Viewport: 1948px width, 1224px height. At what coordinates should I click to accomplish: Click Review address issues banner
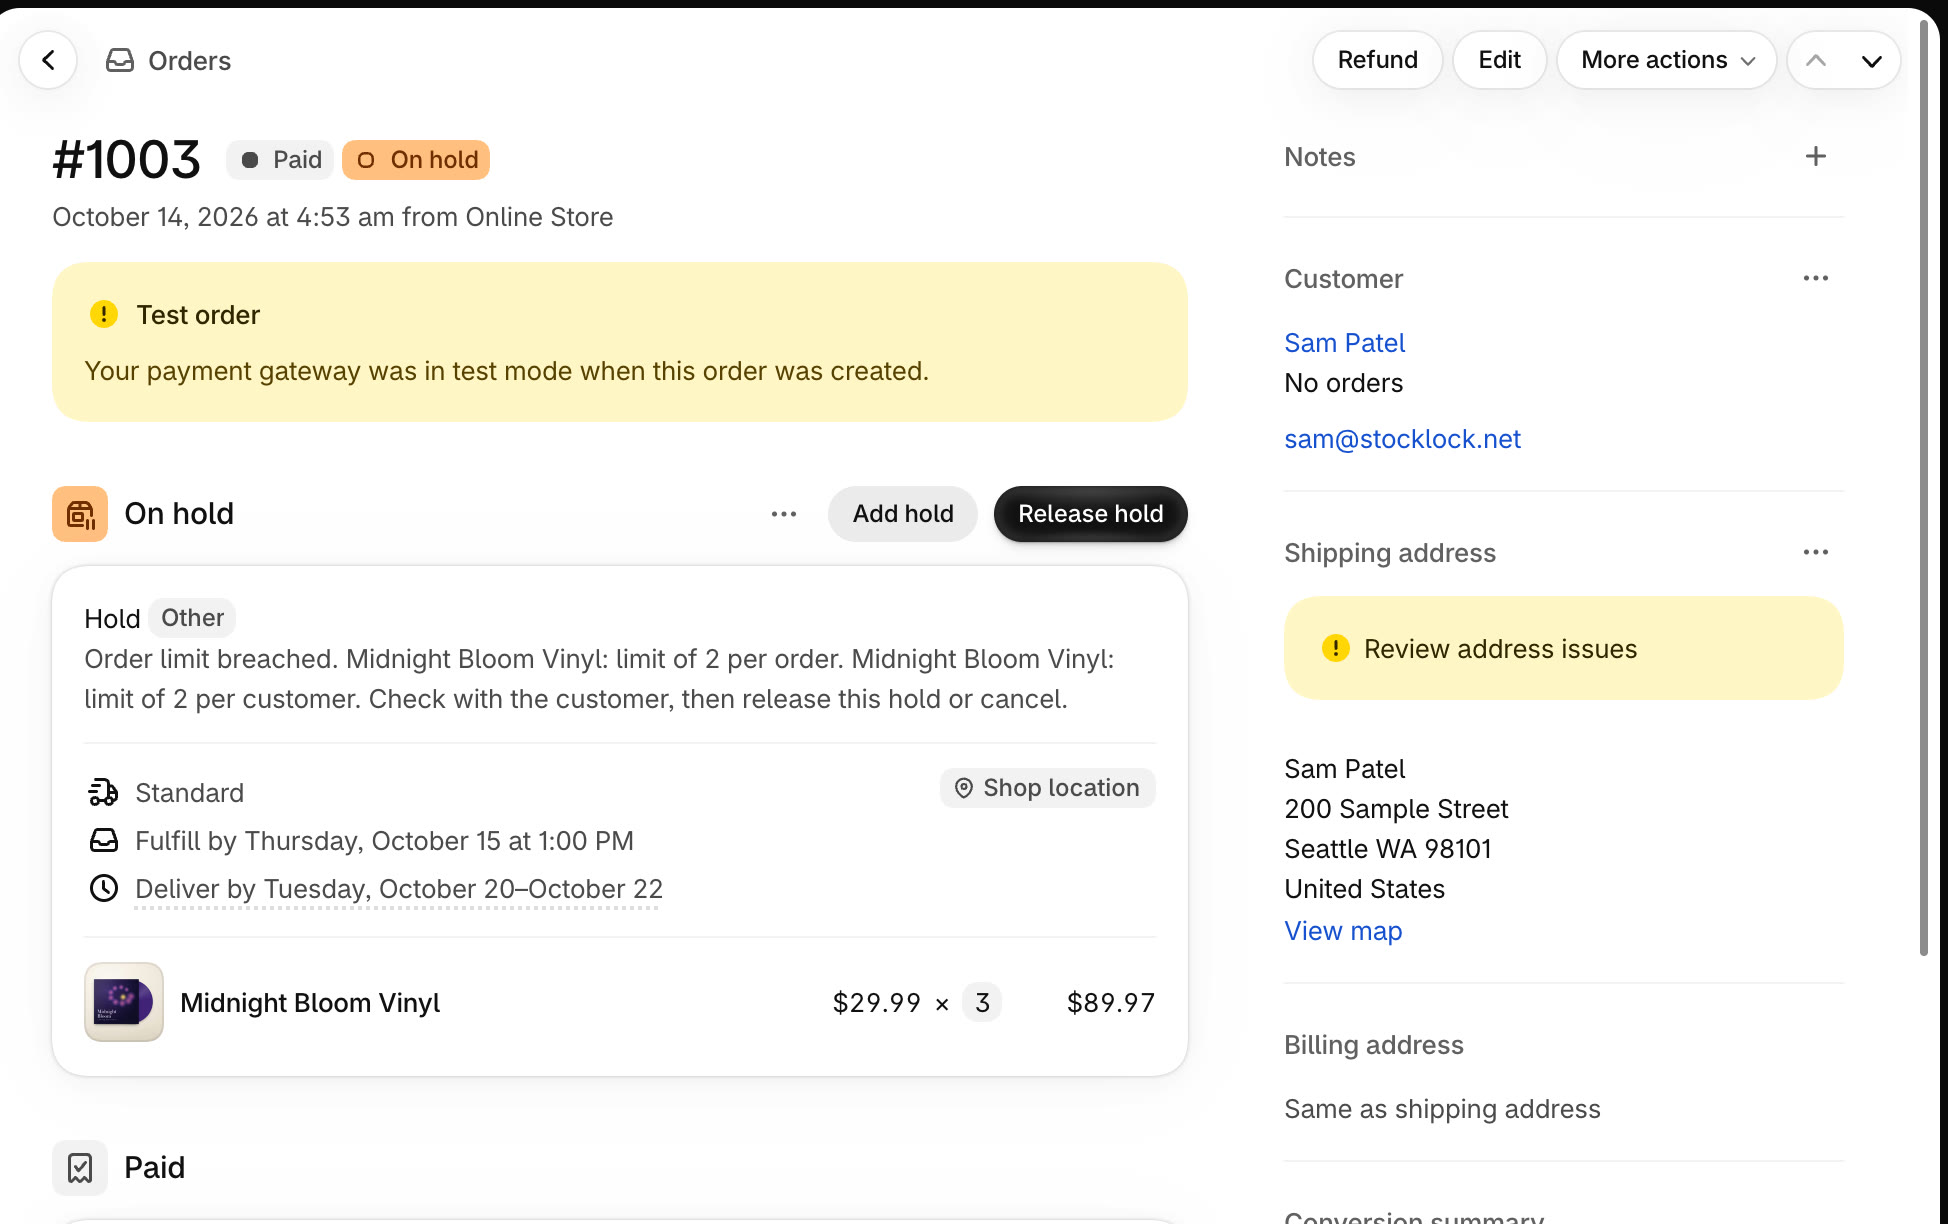tap(1563, 648)
